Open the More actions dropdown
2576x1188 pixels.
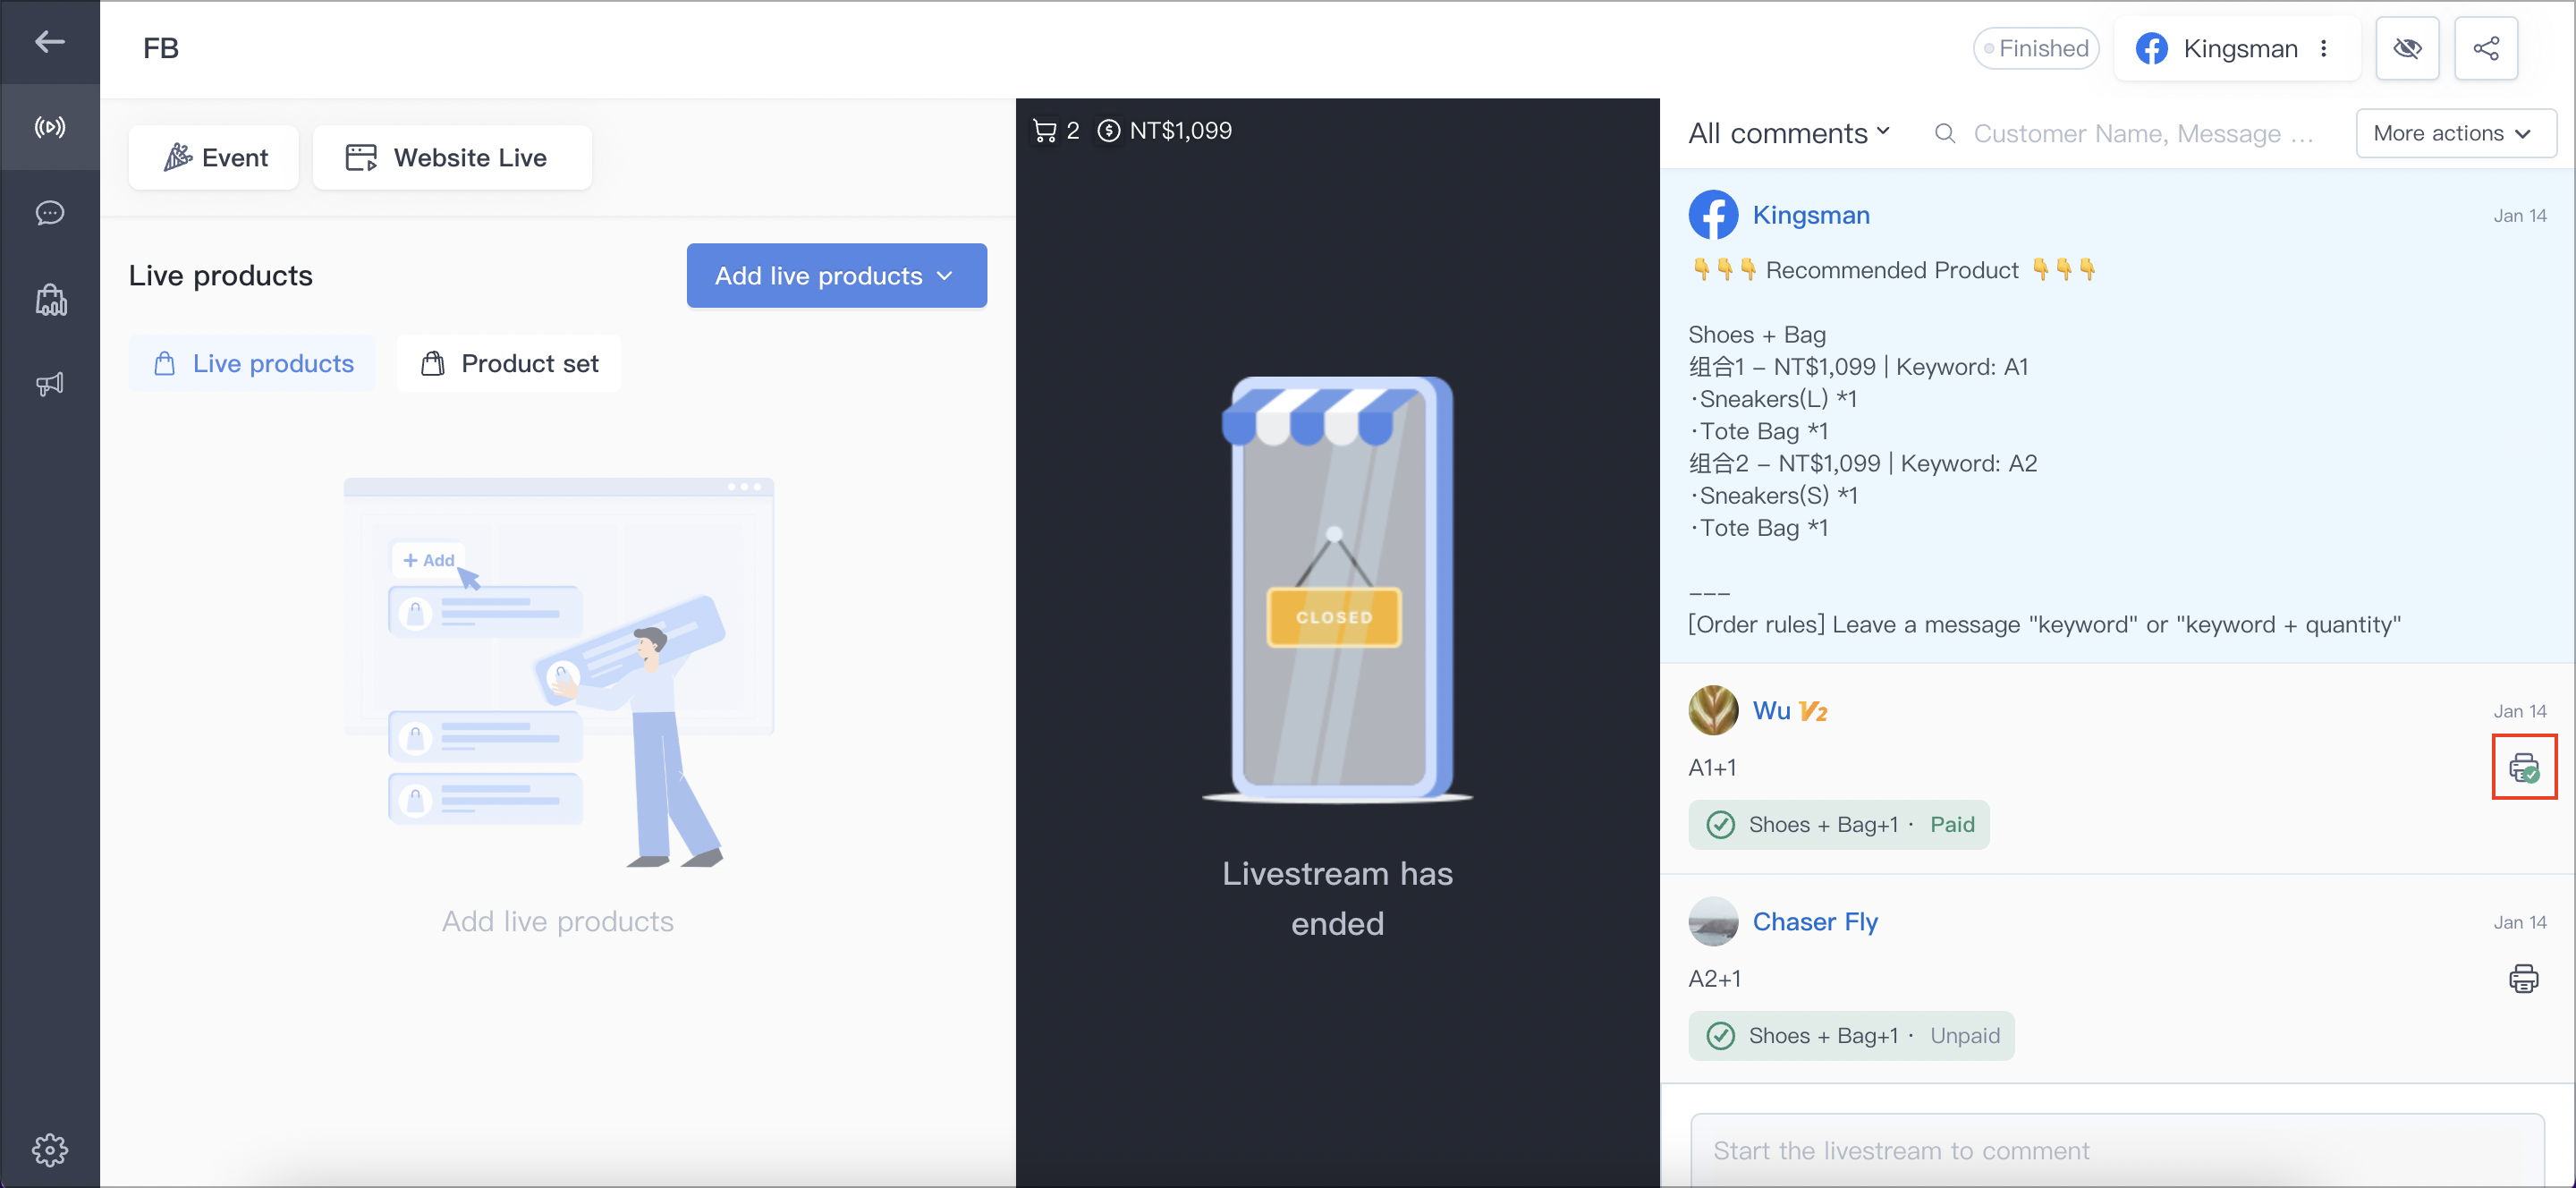(x=2455, y=133)
